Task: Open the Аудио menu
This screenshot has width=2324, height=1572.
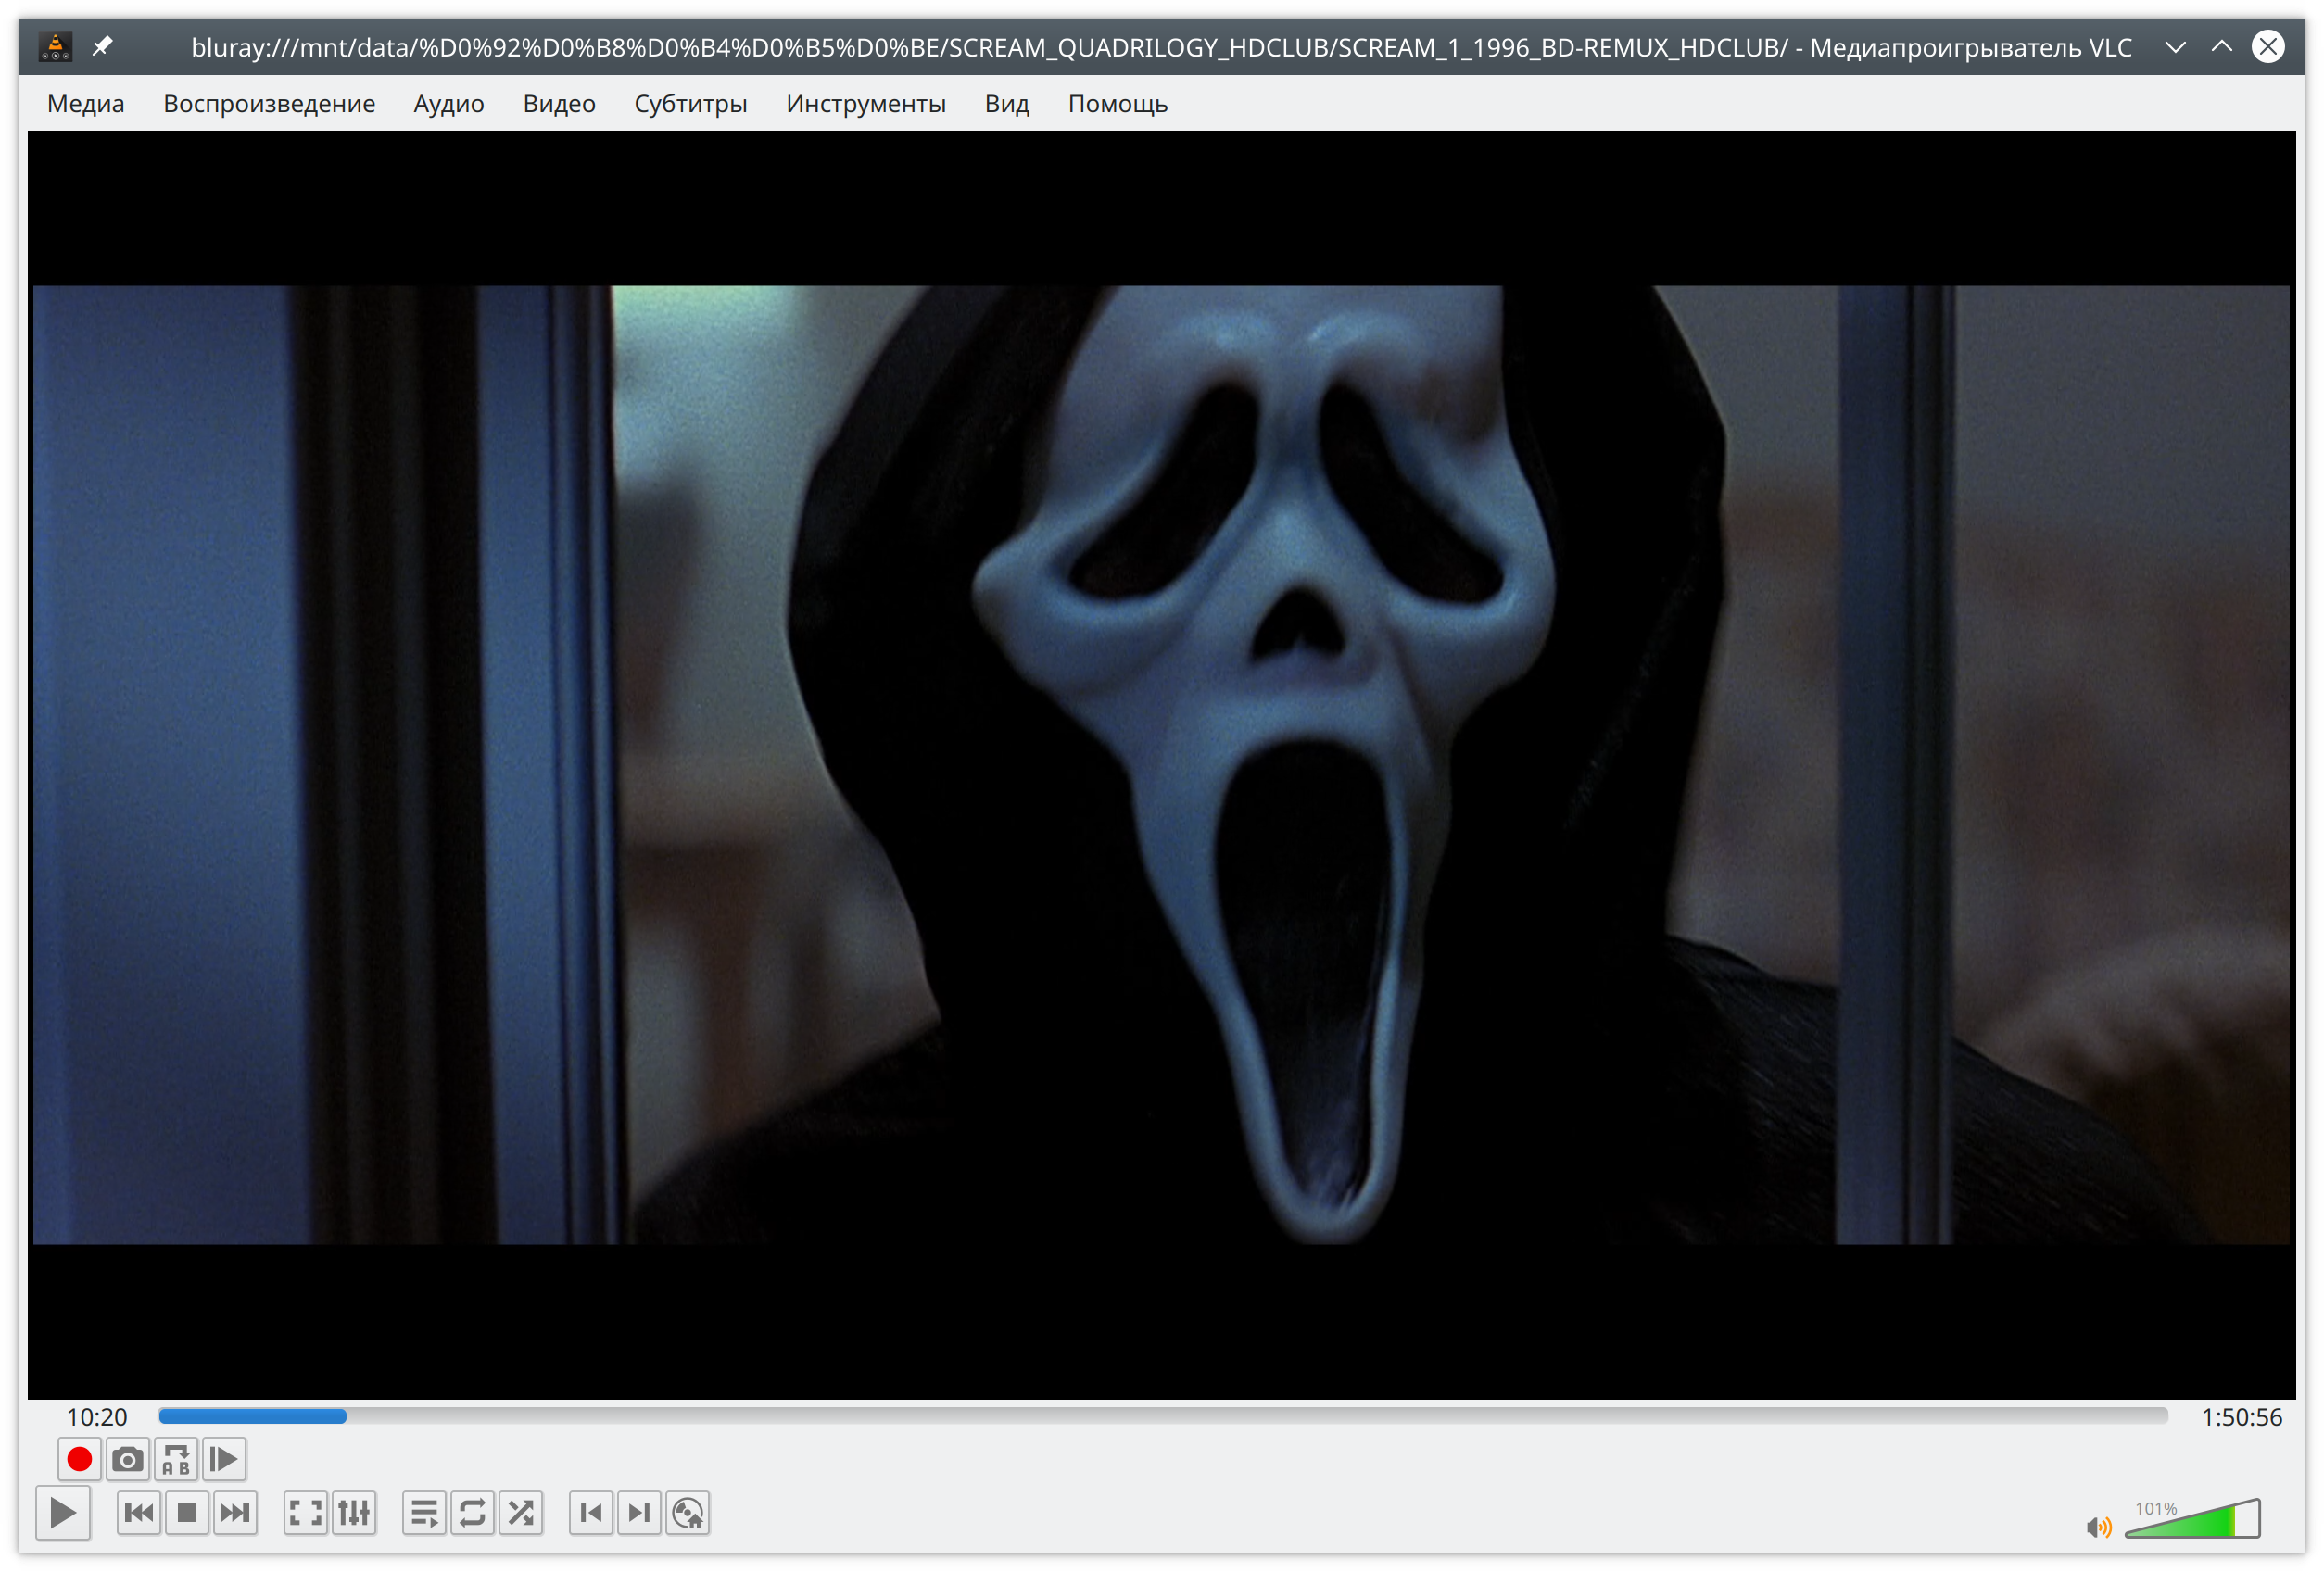Action: (449, 104)
